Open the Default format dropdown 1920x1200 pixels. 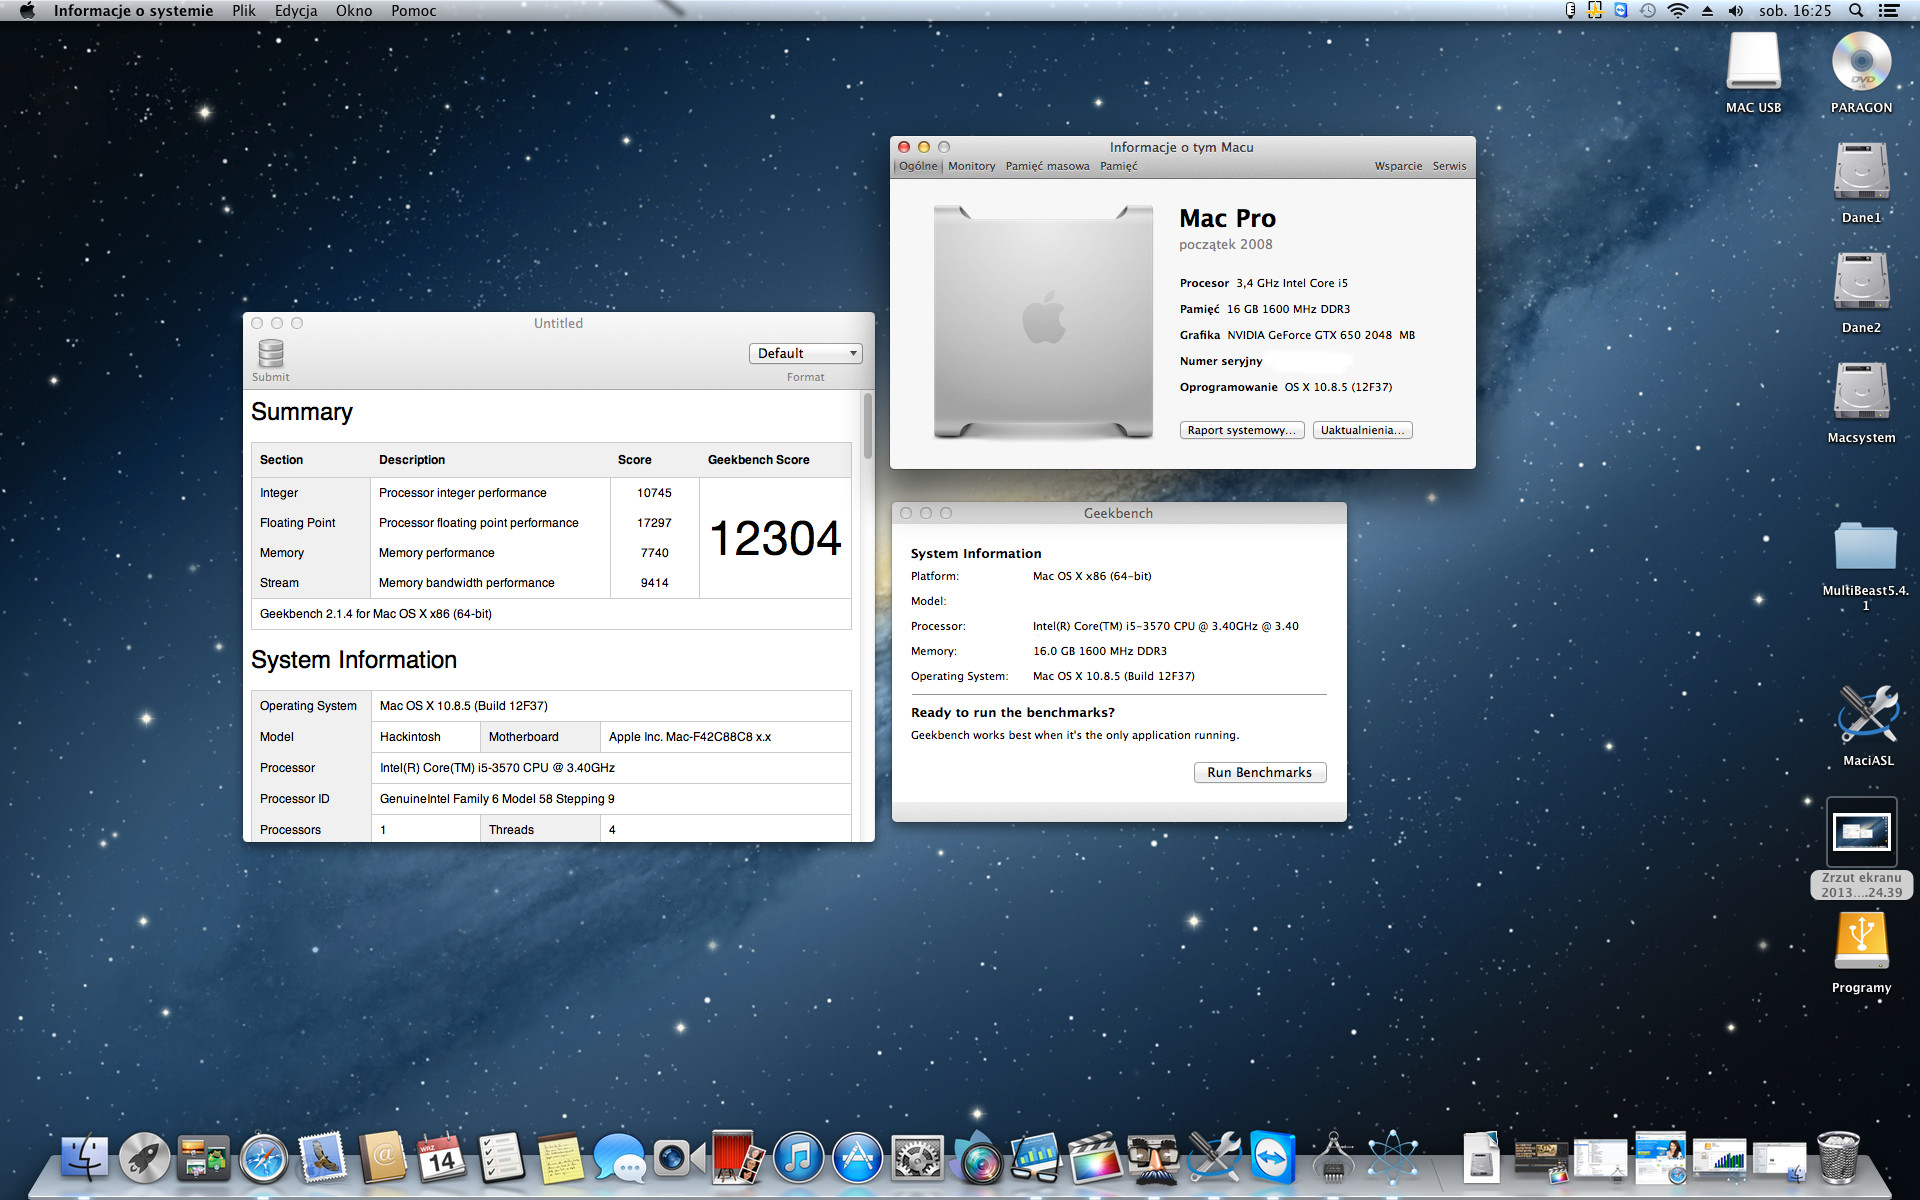[805, 353]
